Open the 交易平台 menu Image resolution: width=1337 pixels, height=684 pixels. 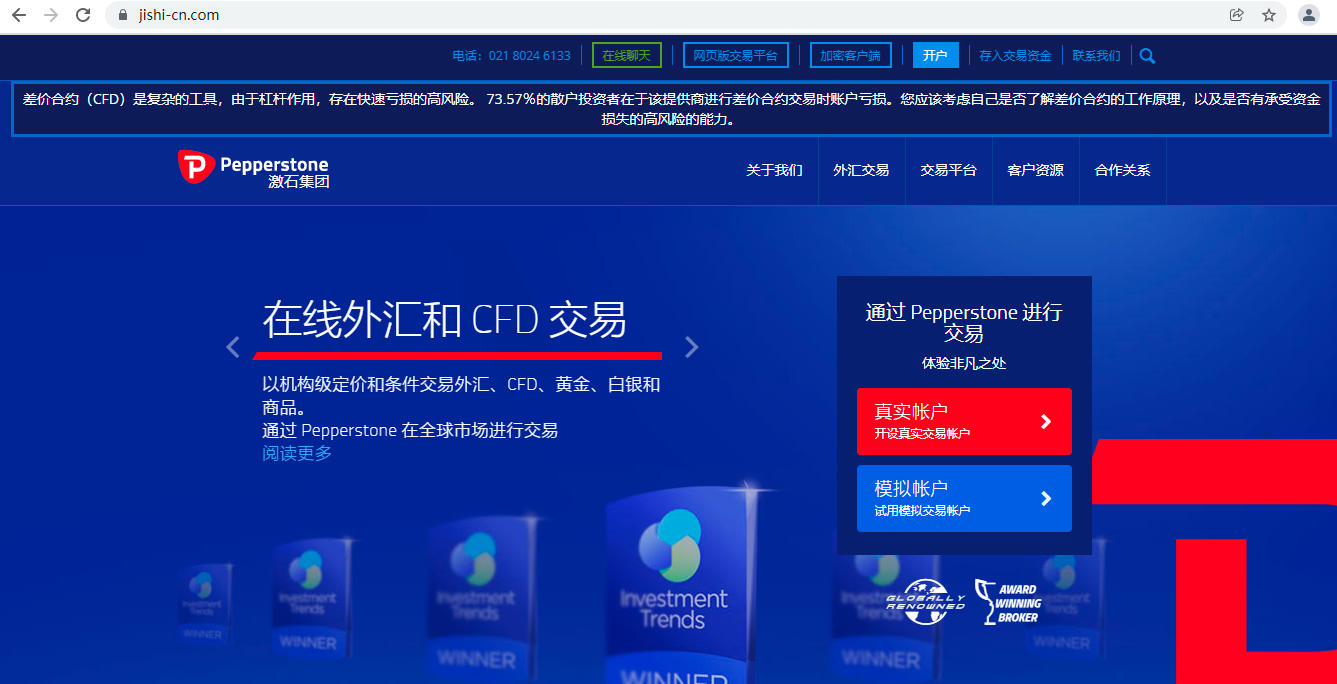pyautogui.click(x=948, y=170)
